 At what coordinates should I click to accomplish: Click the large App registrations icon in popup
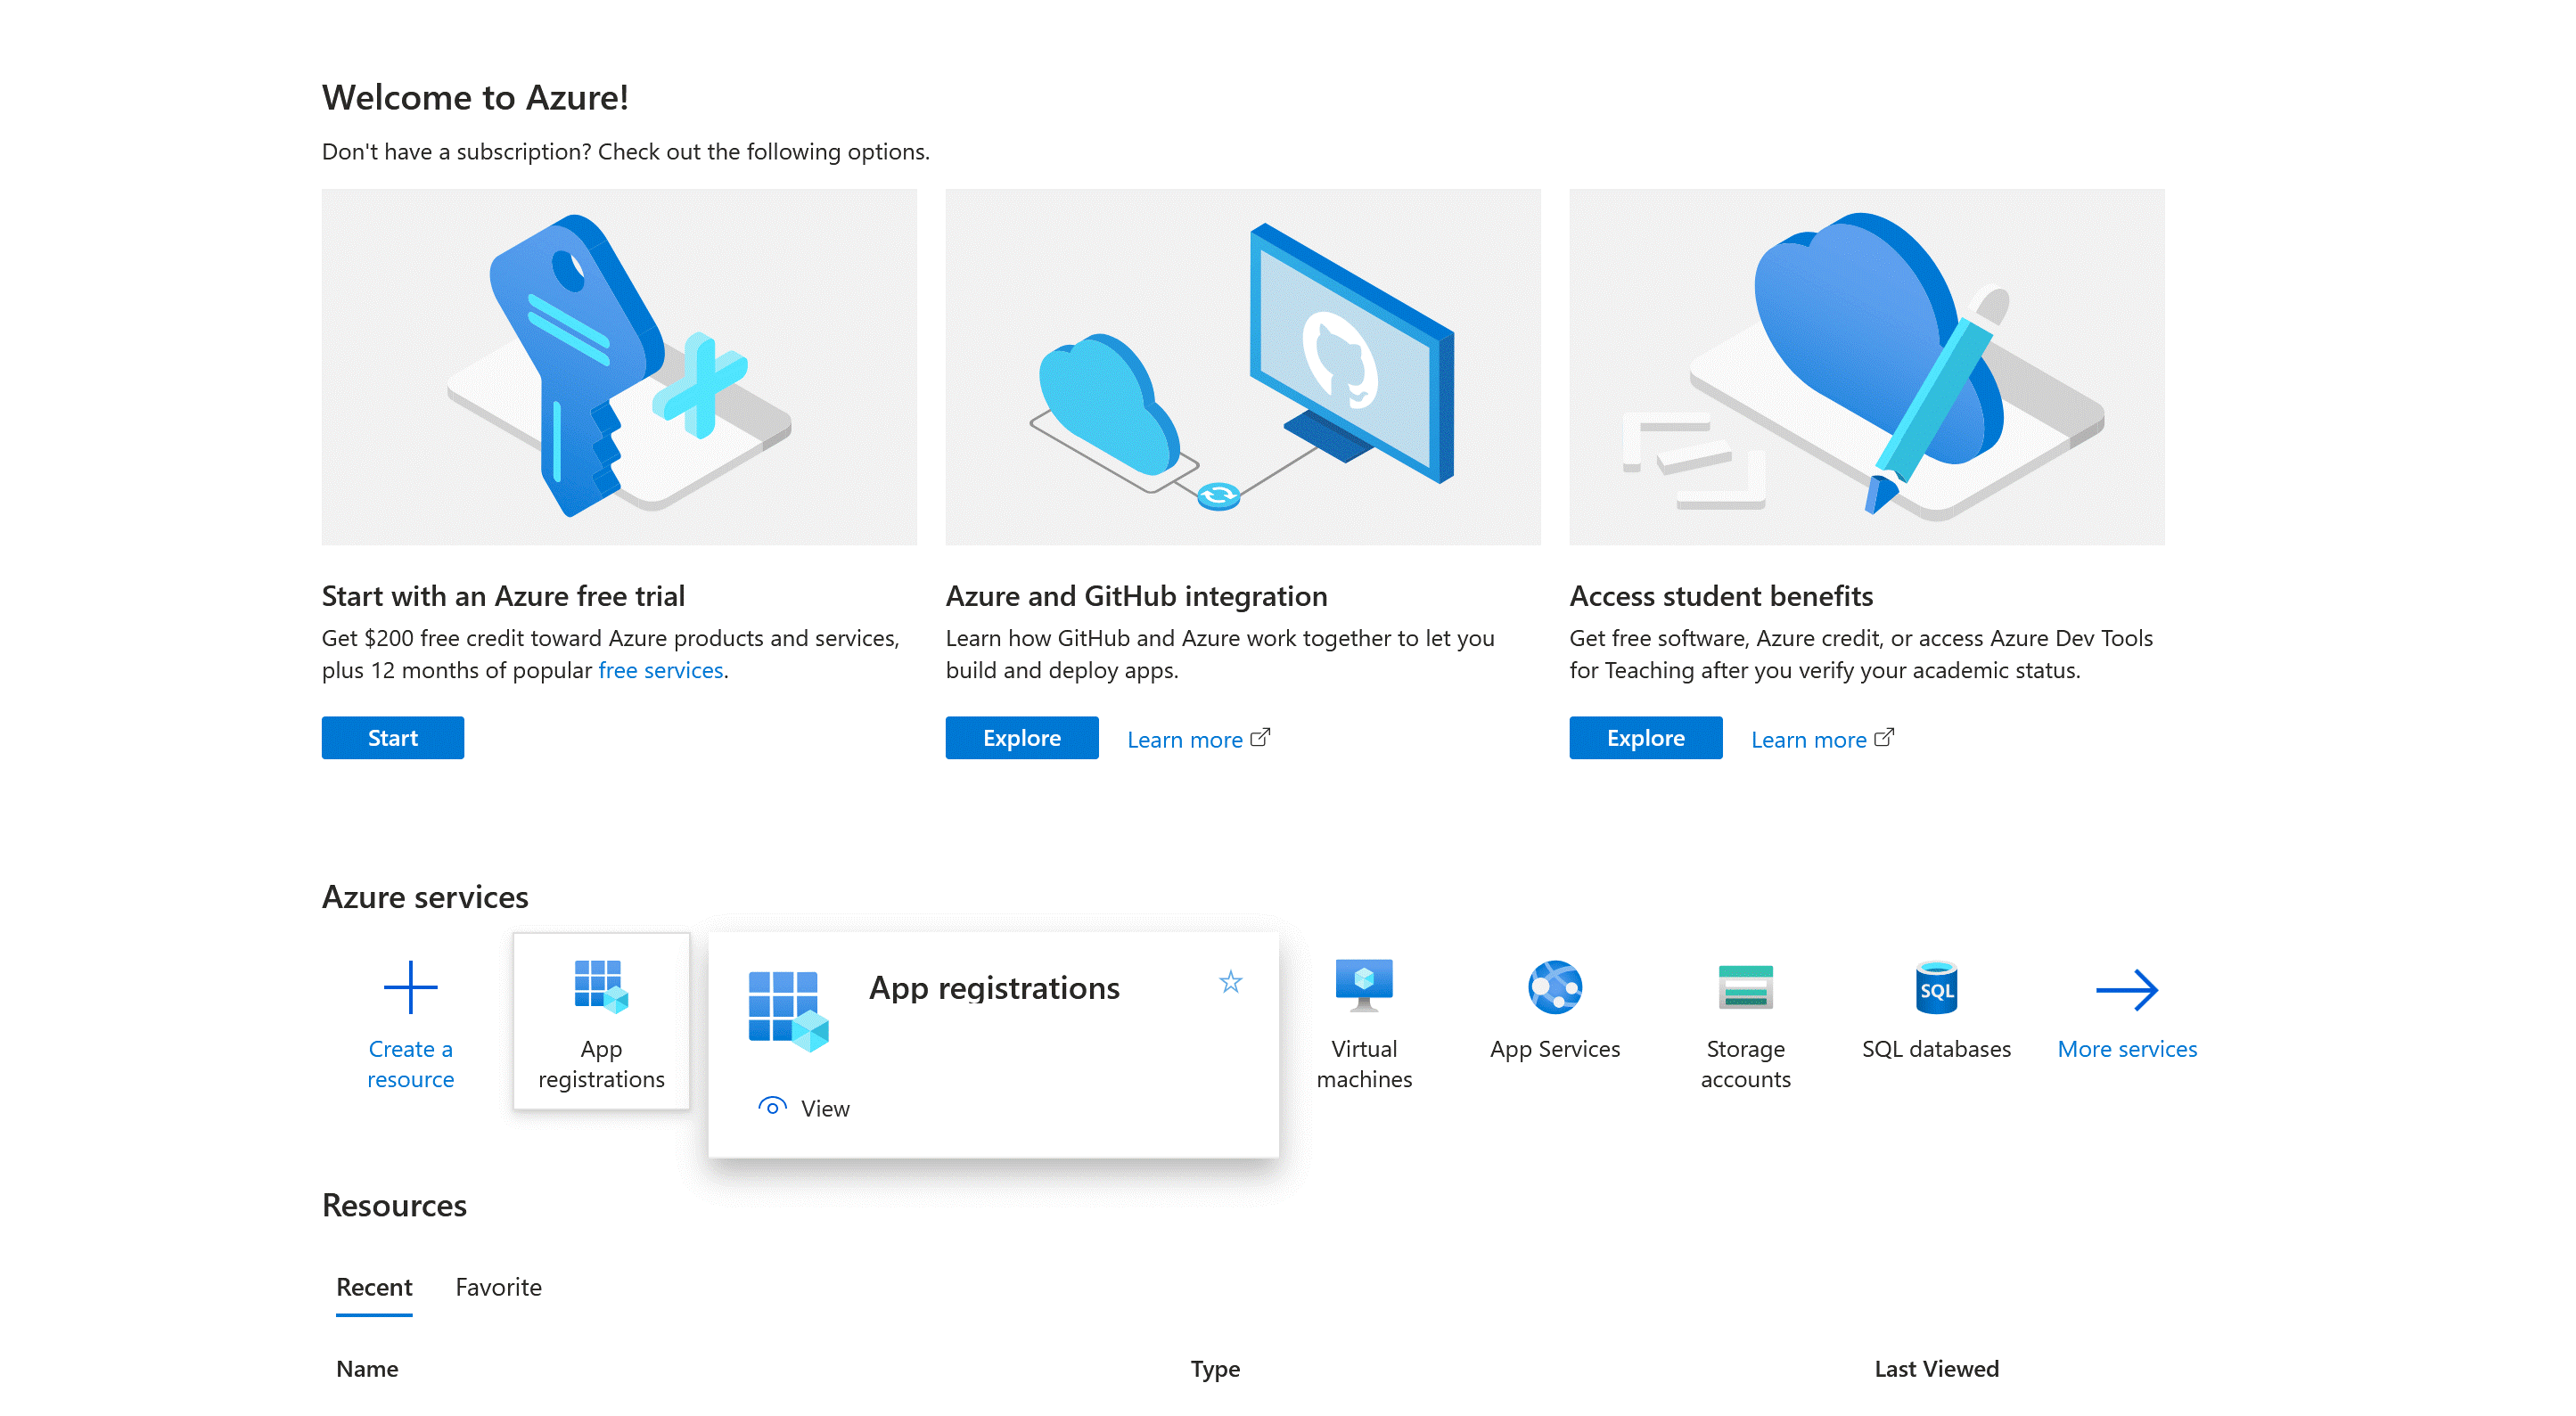788,1011
